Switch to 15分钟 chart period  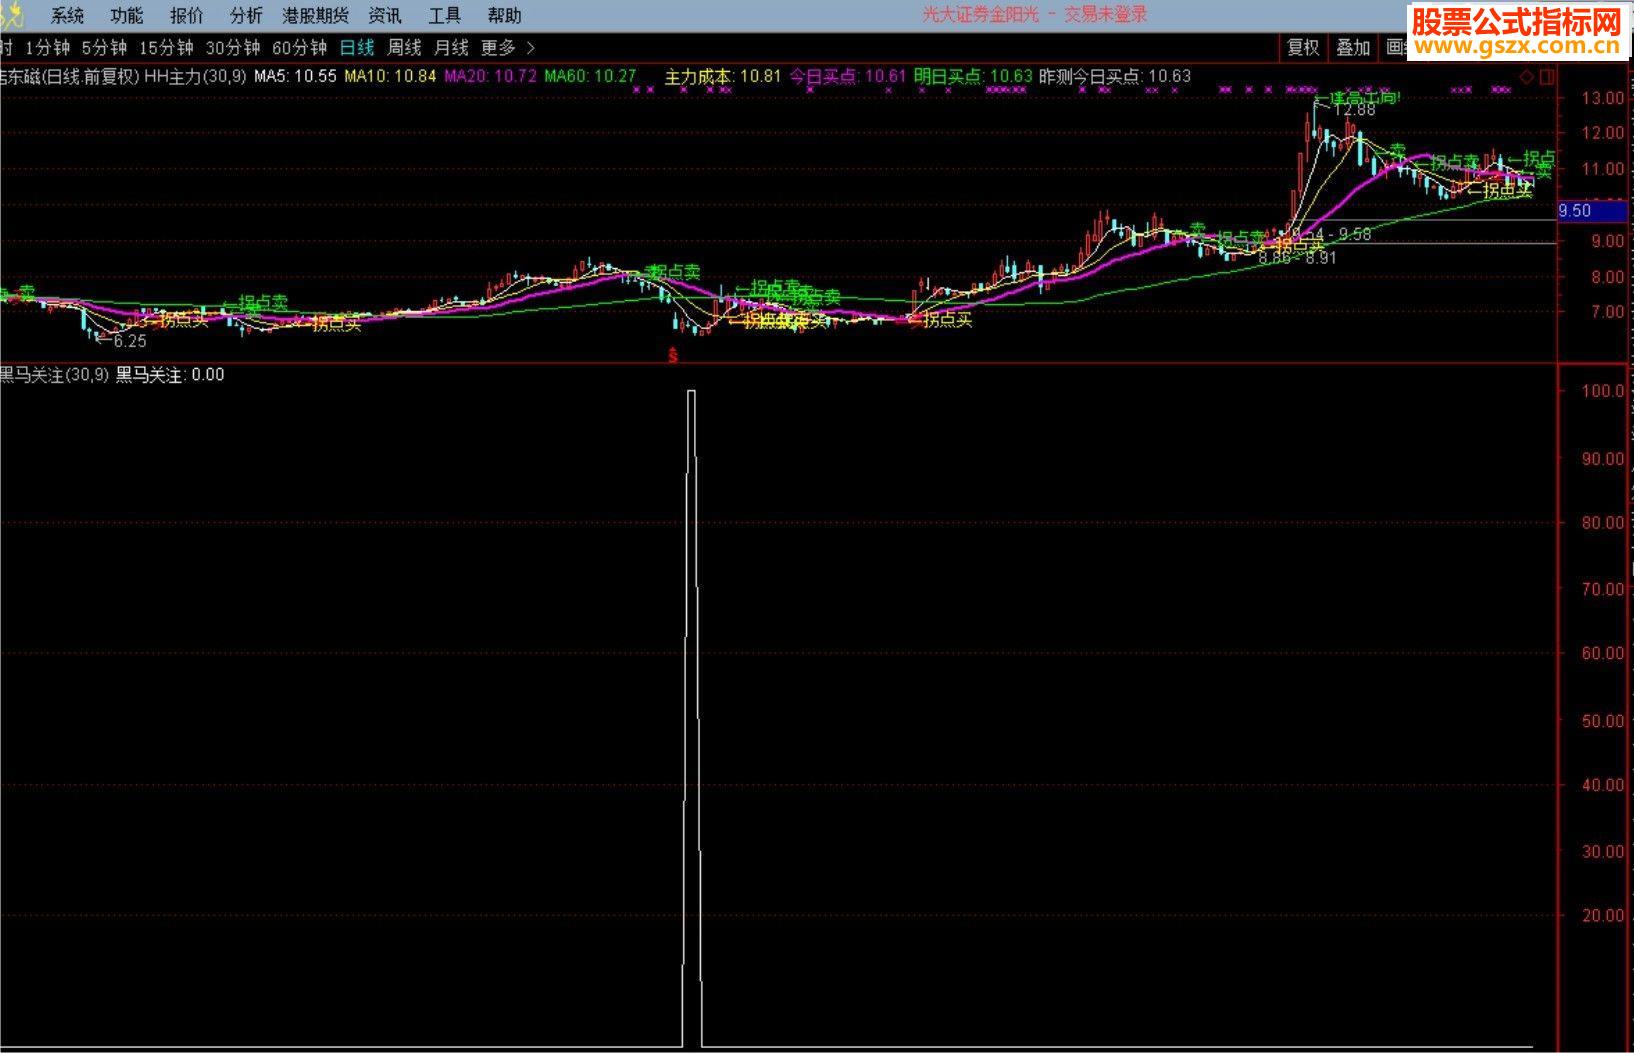click(x=166, y=47)
